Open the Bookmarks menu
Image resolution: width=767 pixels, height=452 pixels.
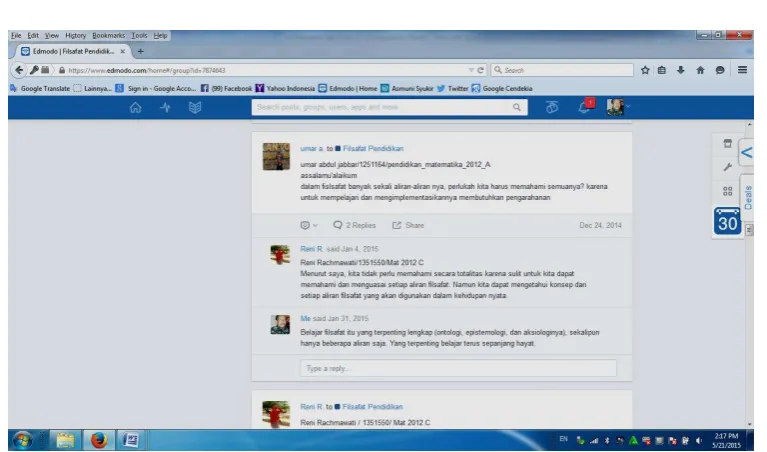coord(109,36)
